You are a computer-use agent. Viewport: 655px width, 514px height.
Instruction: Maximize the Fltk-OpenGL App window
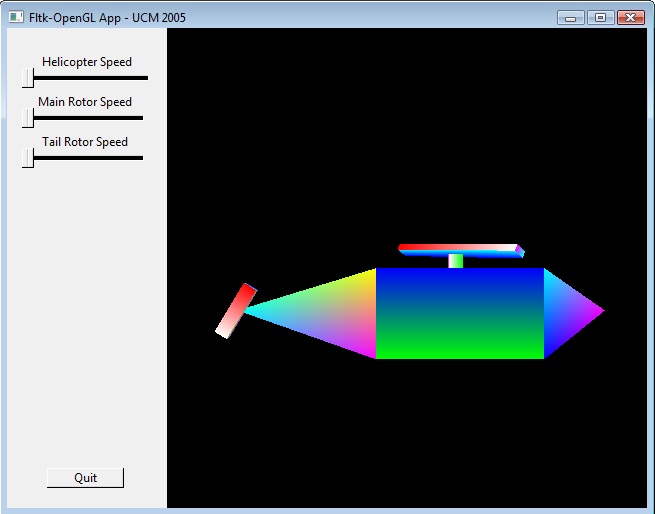(600, 18)
